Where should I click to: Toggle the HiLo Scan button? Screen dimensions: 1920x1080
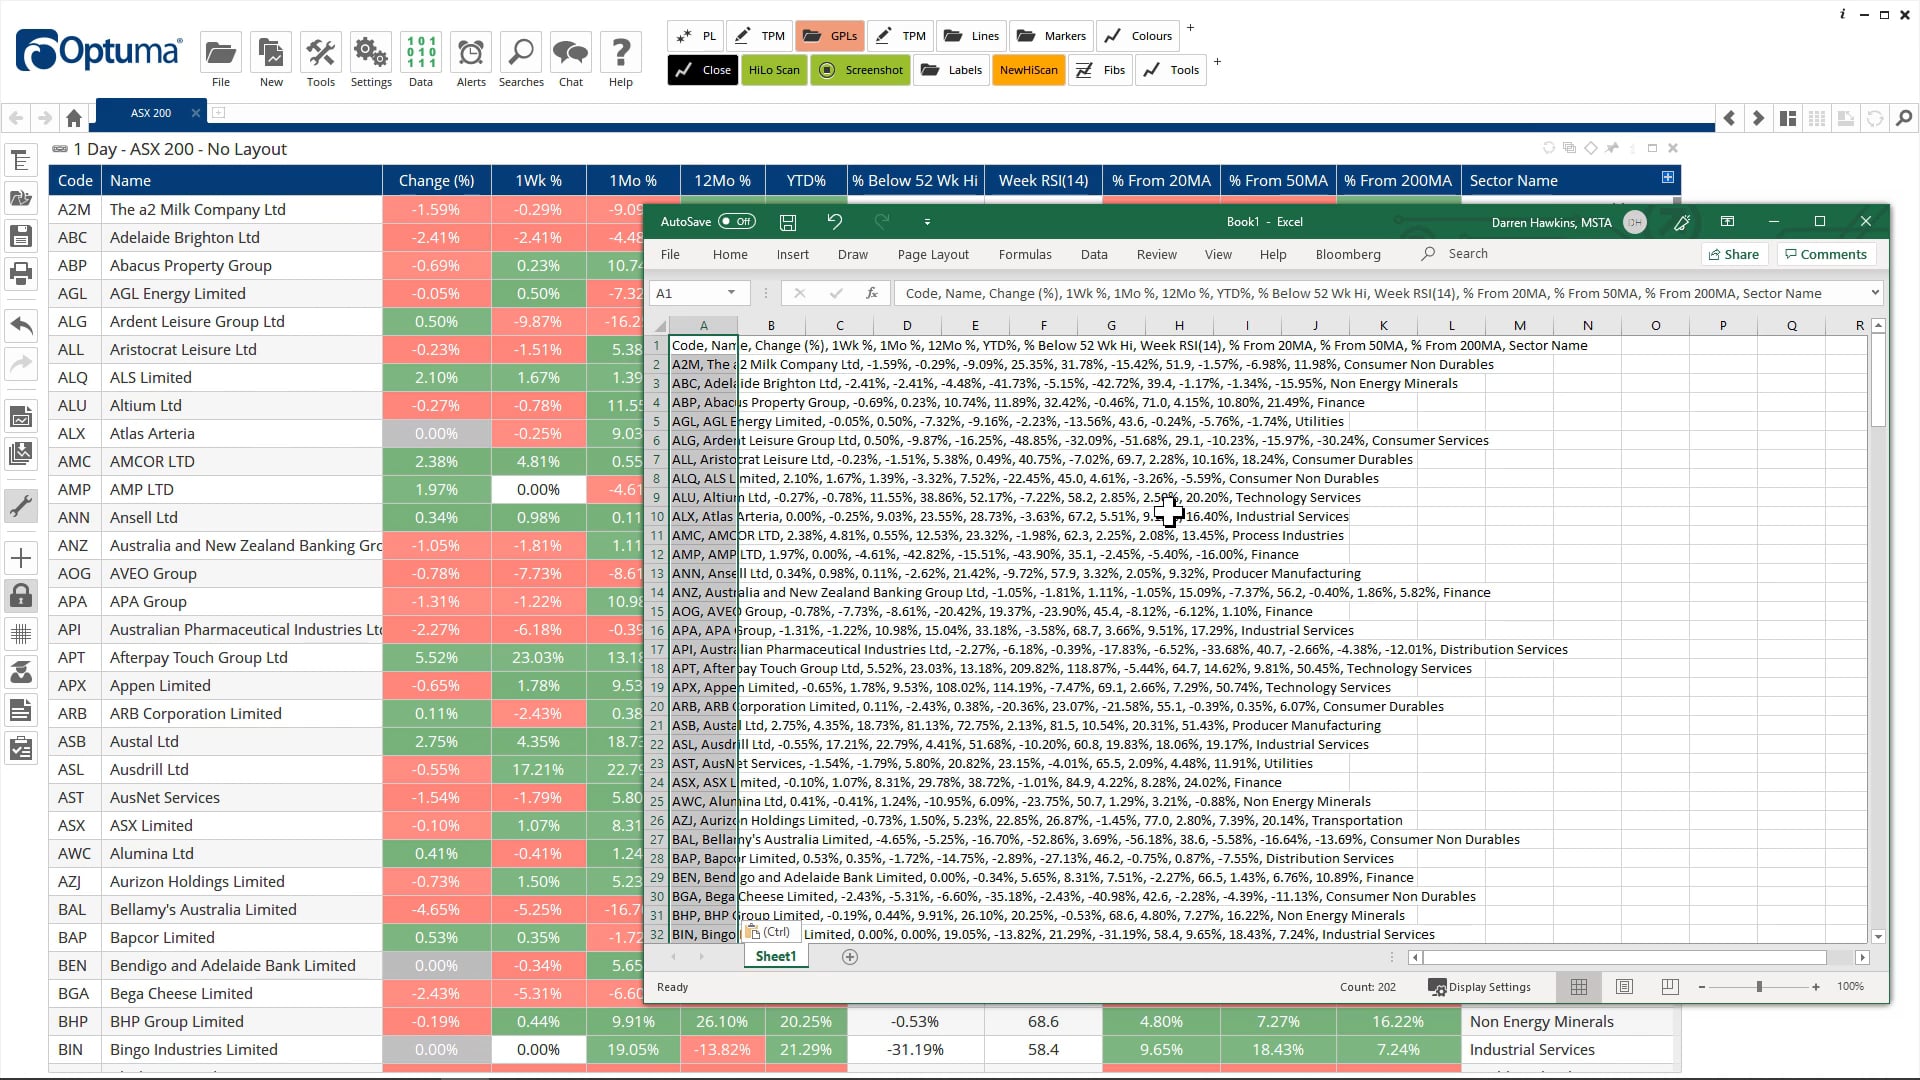774,70
